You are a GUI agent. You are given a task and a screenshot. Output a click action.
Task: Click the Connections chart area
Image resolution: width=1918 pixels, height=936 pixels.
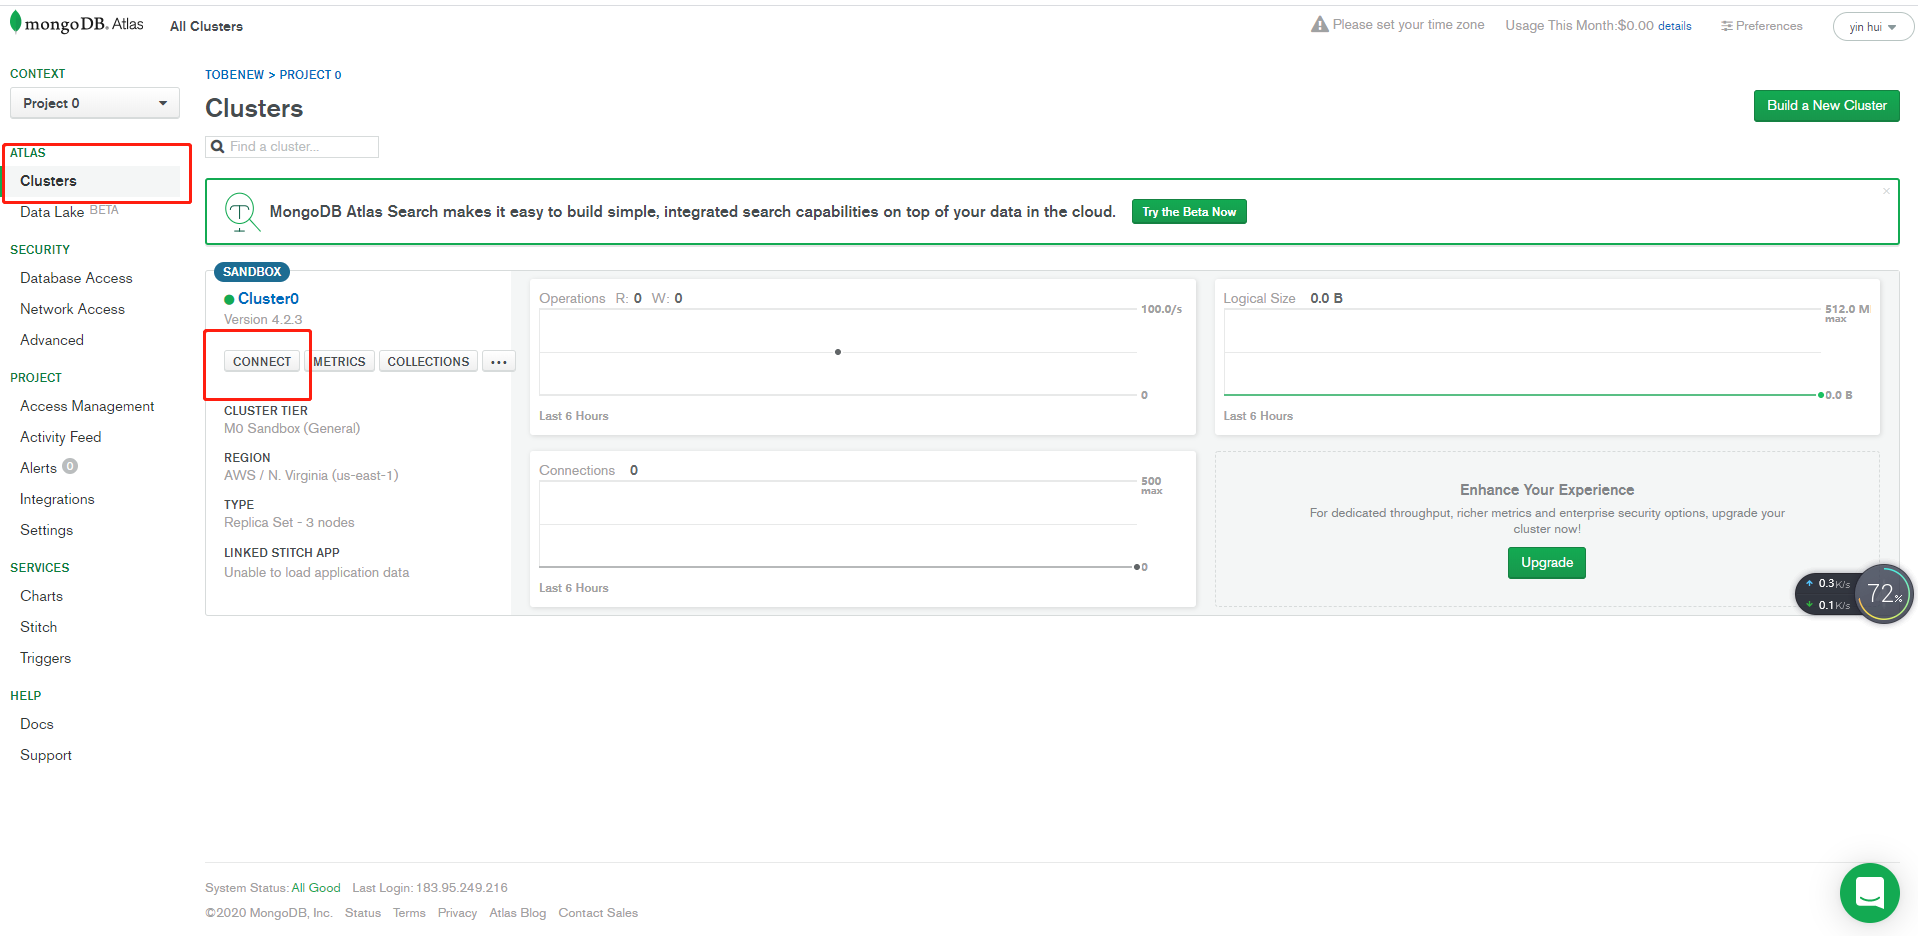838,524
